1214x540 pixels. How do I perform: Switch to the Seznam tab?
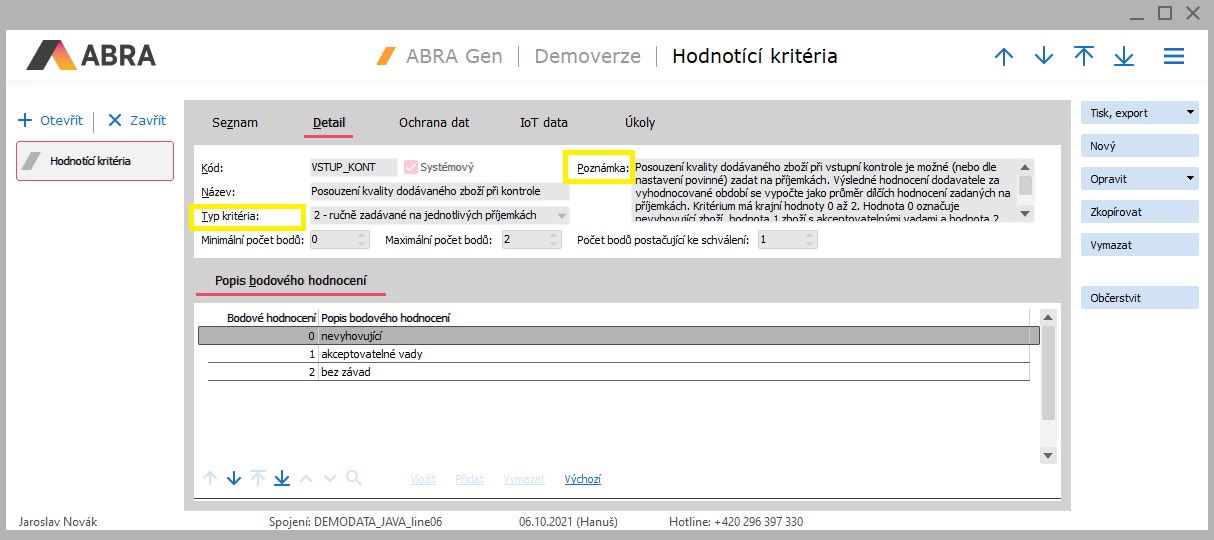point(235,123)
